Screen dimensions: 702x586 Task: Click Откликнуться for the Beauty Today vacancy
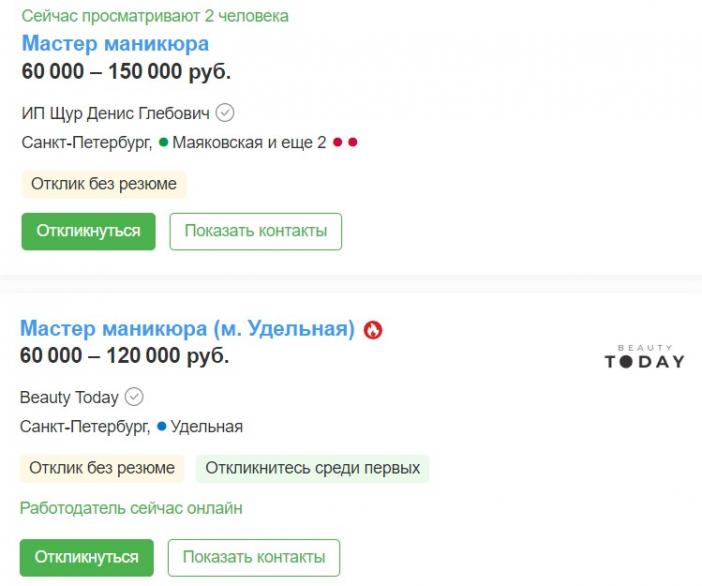(x=87, y=557)
